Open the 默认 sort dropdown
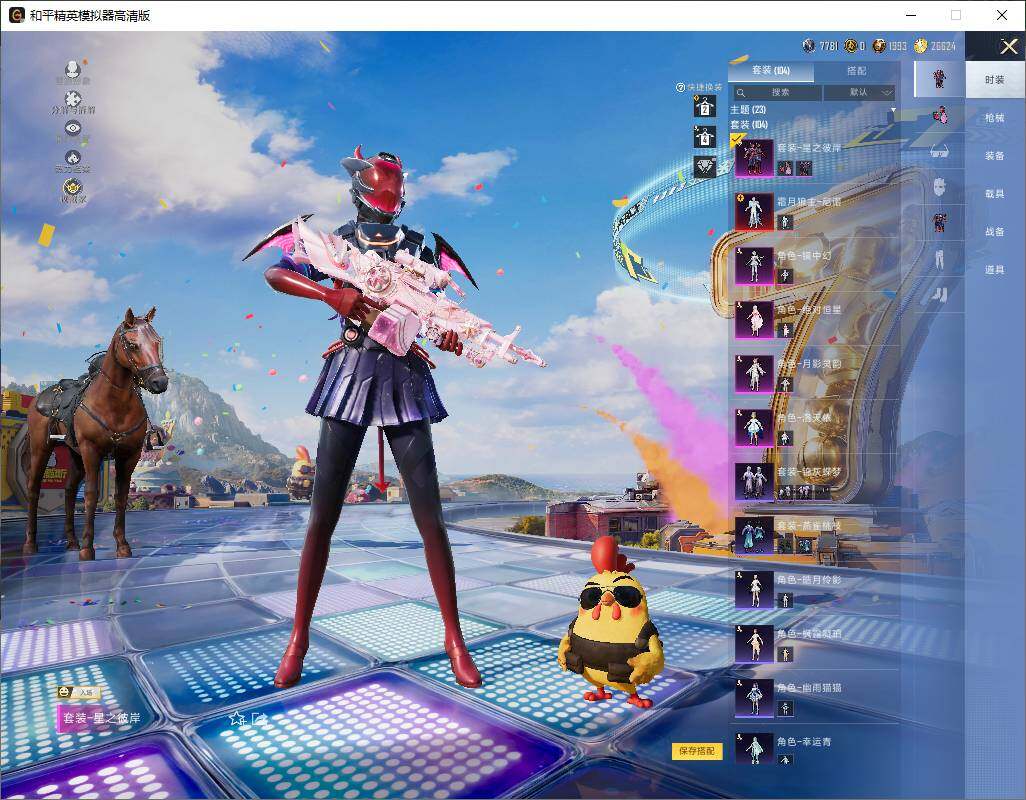The height and width of the screenshot is (800, 1026). (x=858, y=92)
